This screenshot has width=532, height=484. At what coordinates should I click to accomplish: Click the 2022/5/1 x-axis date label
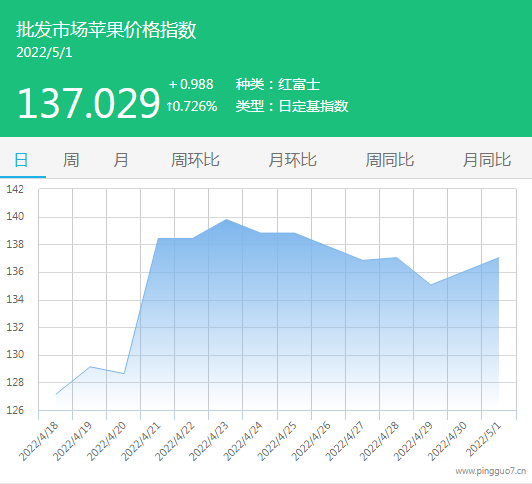483,440
